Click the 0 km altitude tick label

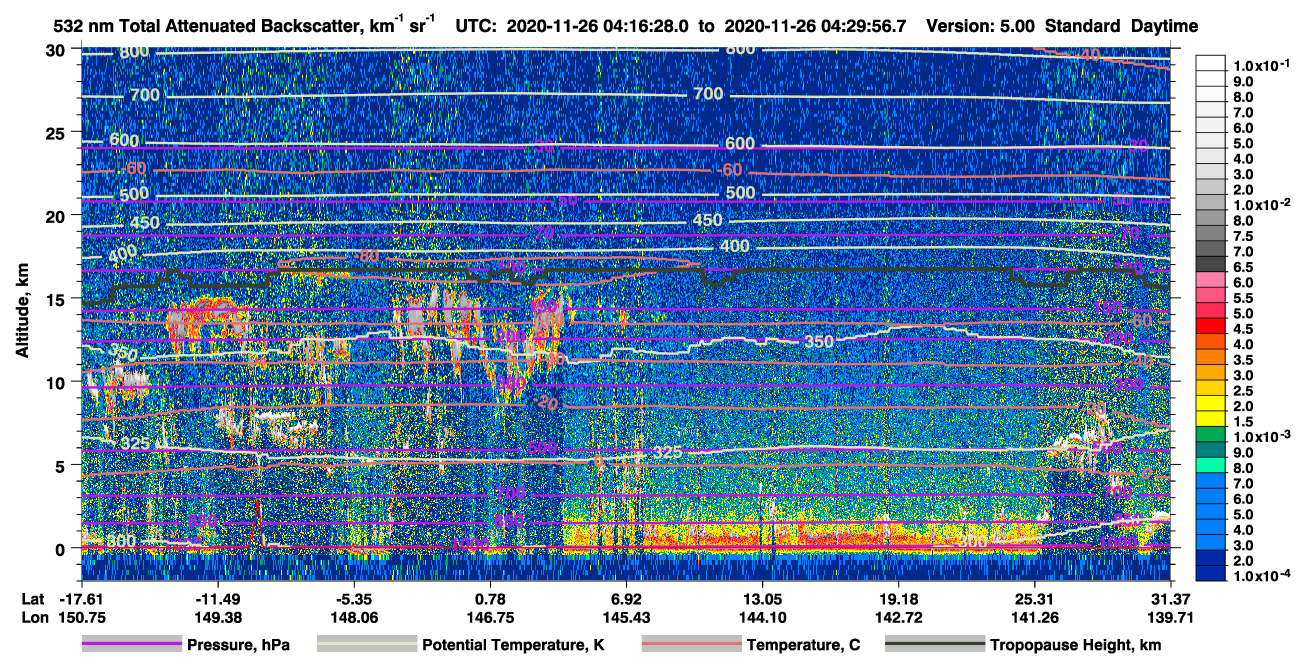tap(61, 548)
